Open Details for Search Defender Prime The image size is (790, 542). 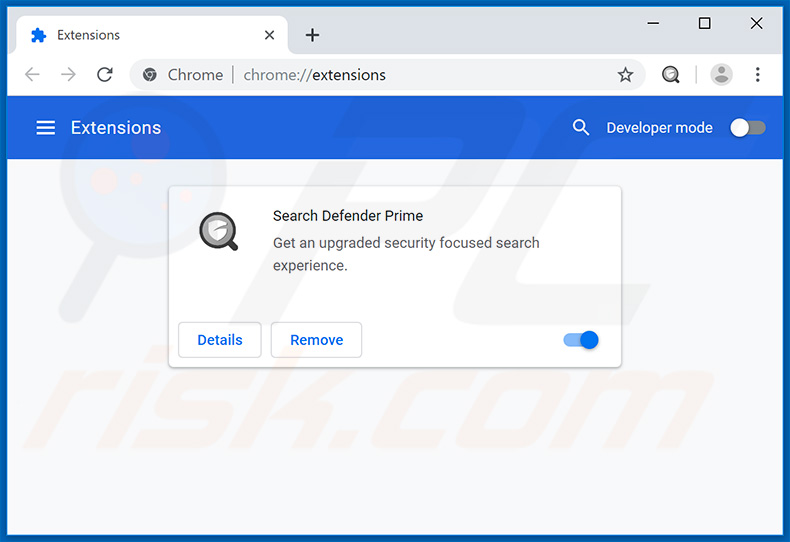point(220,340)
